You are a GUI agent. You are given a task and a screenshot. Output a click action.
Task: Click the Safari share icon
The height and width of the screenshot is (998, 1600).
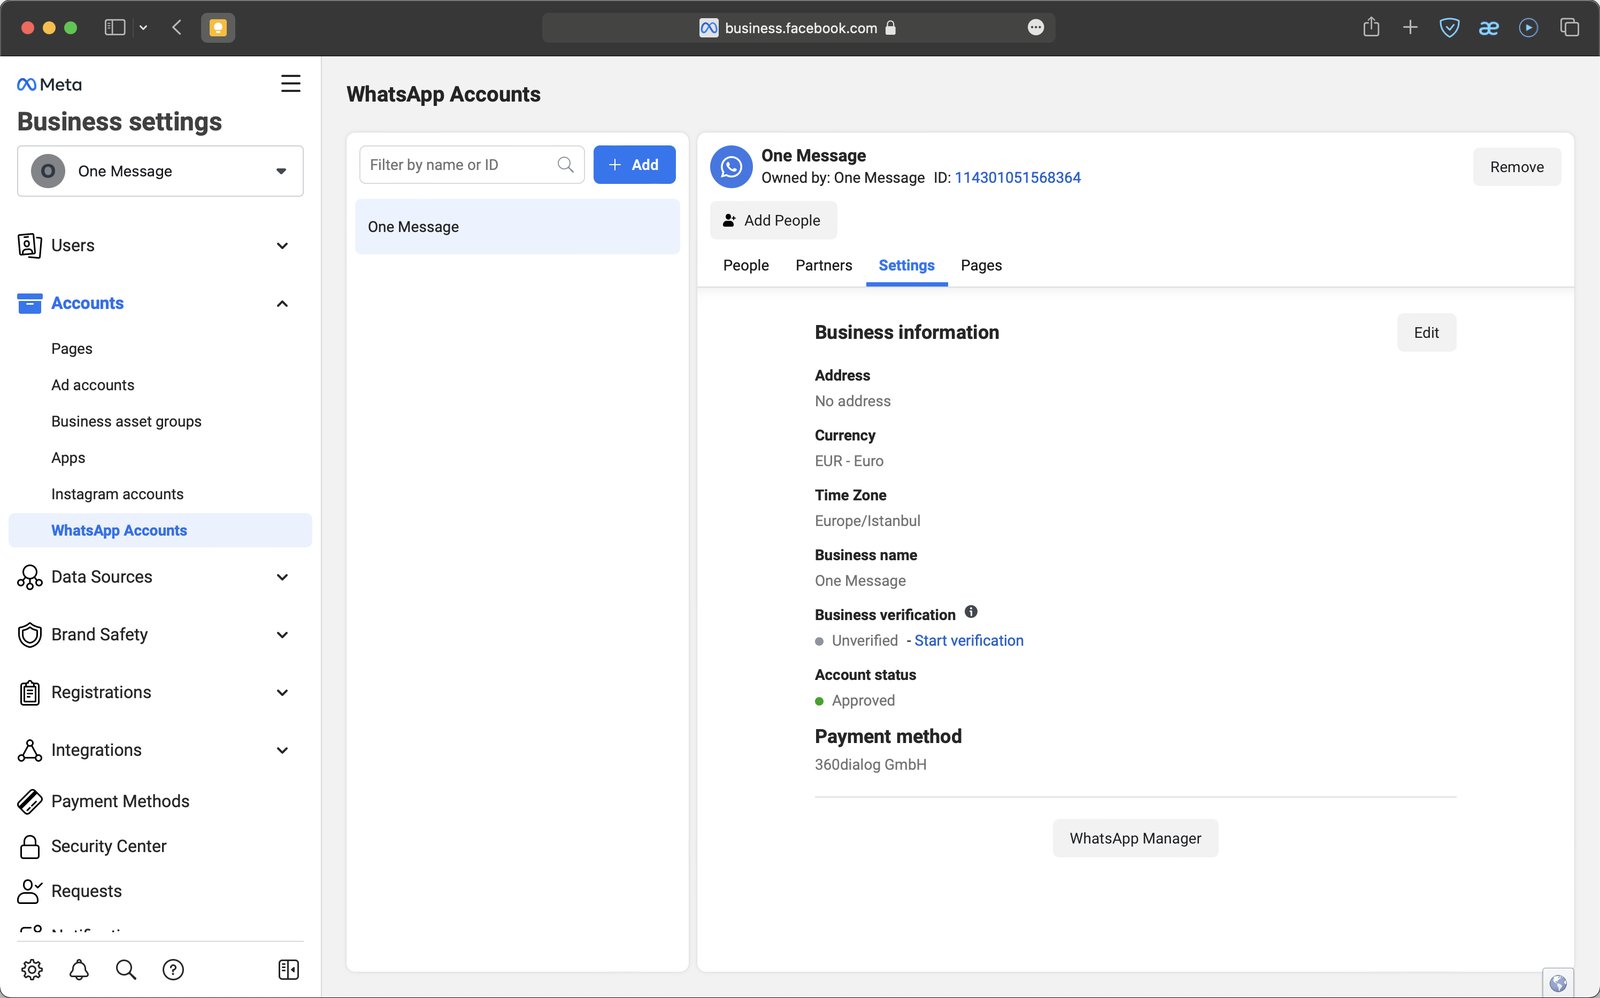1371,27
